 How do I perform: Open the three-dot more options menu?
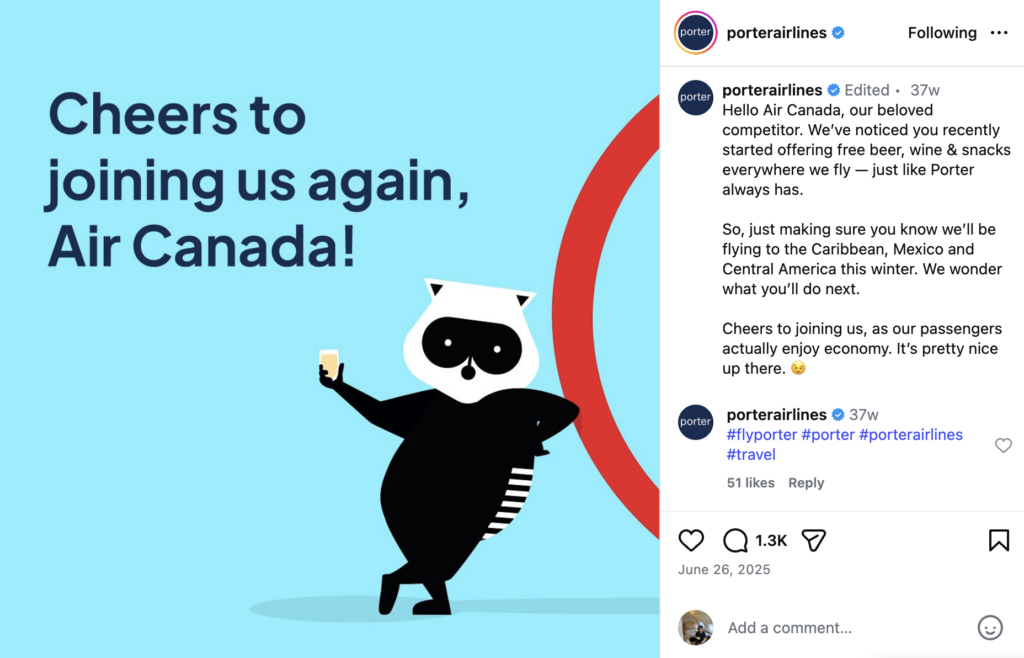click(x=999, y=33)
